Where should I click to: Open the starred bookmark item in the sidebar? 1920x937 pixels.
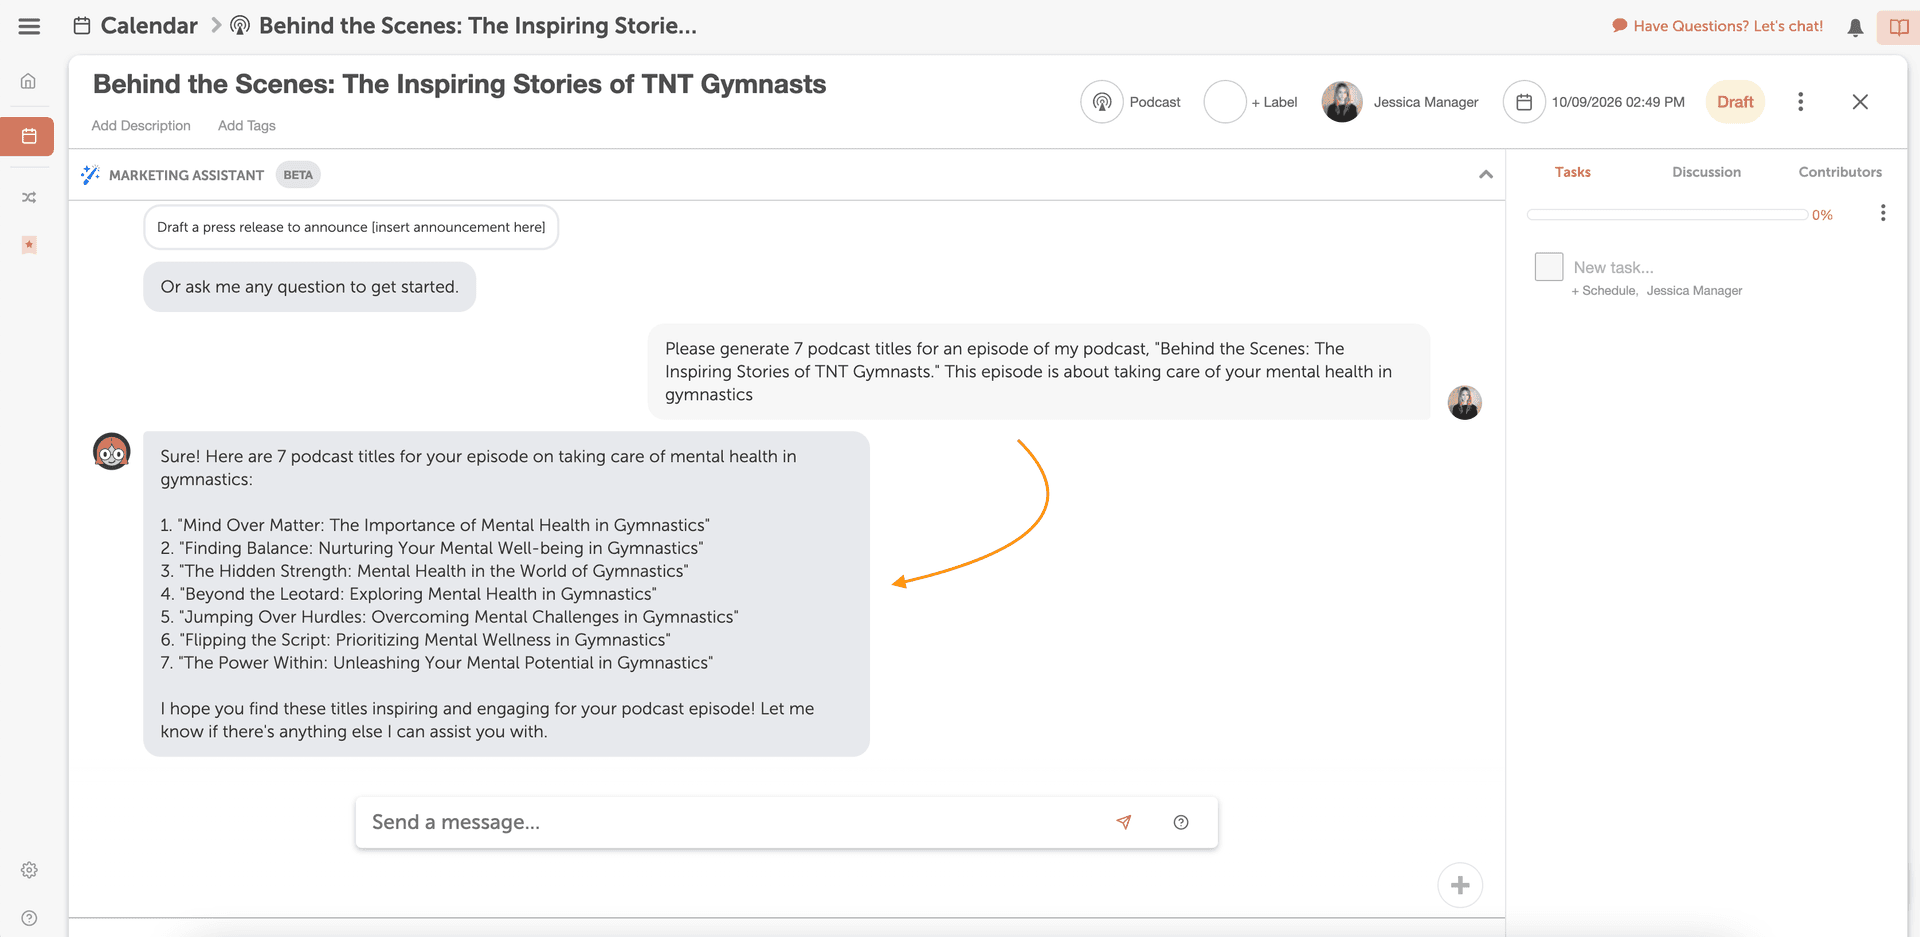(x=28, y=245)
